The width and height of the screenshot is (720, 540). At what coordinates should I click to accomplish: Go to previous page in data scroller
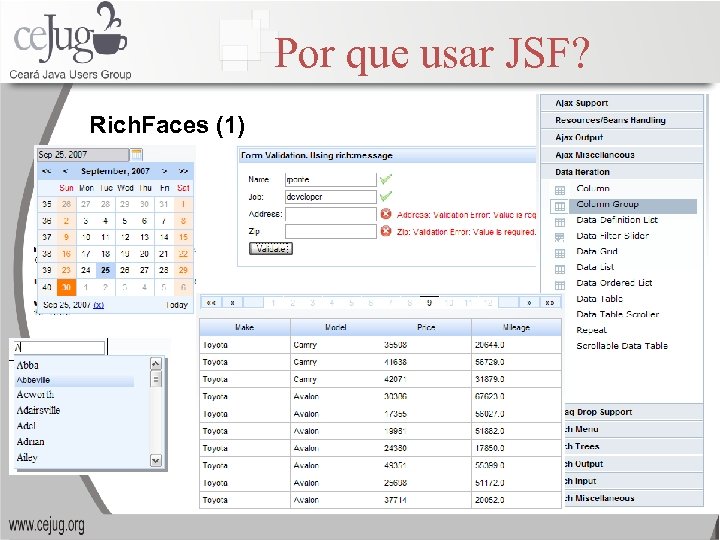232,303
